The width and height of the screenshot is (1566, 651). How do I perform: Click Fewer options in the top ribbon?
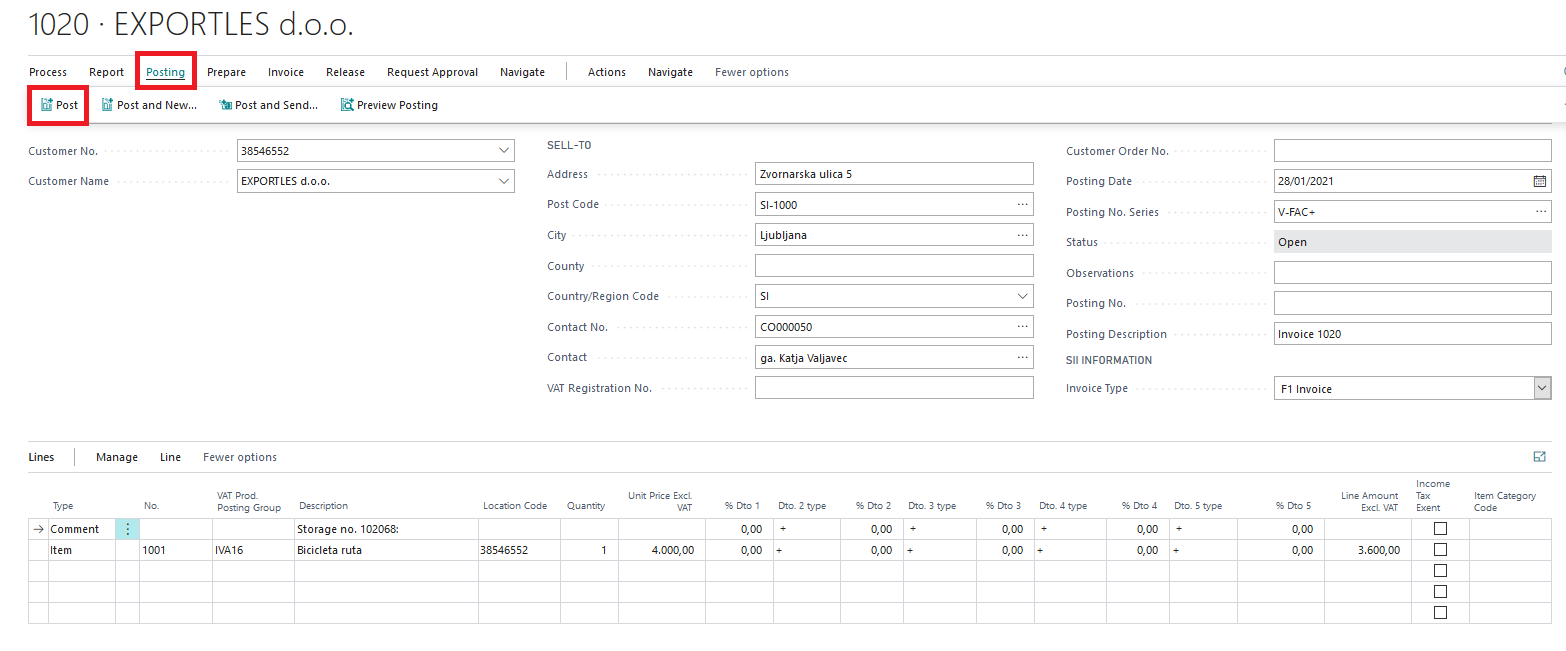tap(751, 72)
